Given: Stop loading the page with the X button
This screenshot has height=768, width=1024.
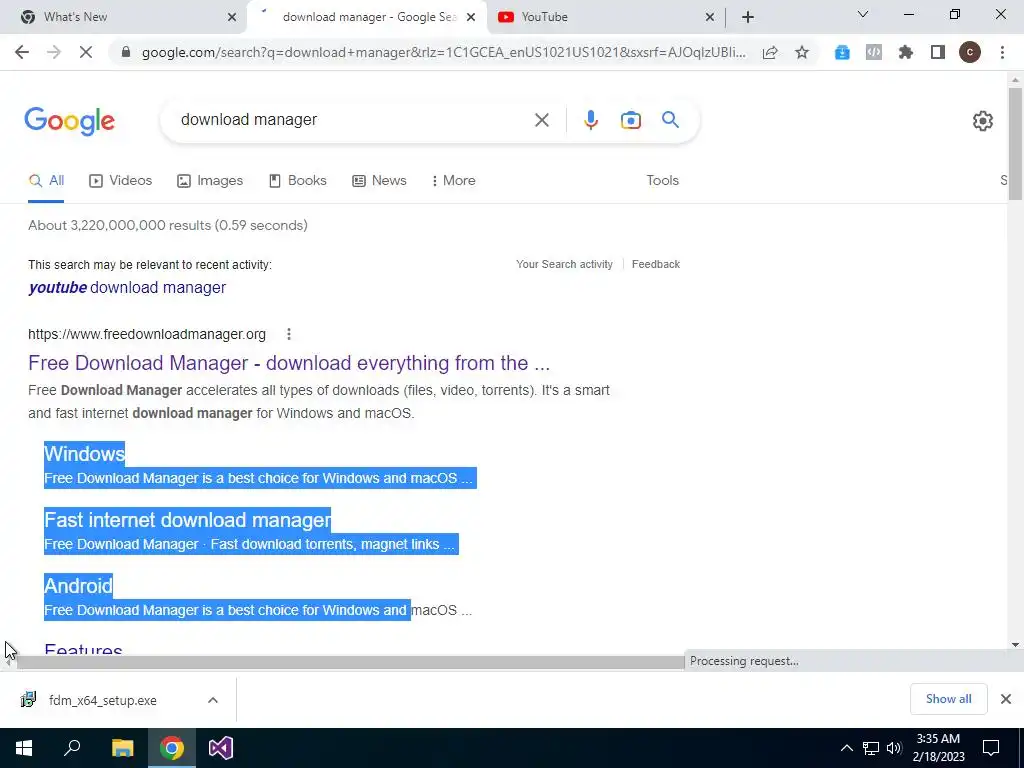Looking at the screenshot, I should pyautogui.click(x=86, y=52).
